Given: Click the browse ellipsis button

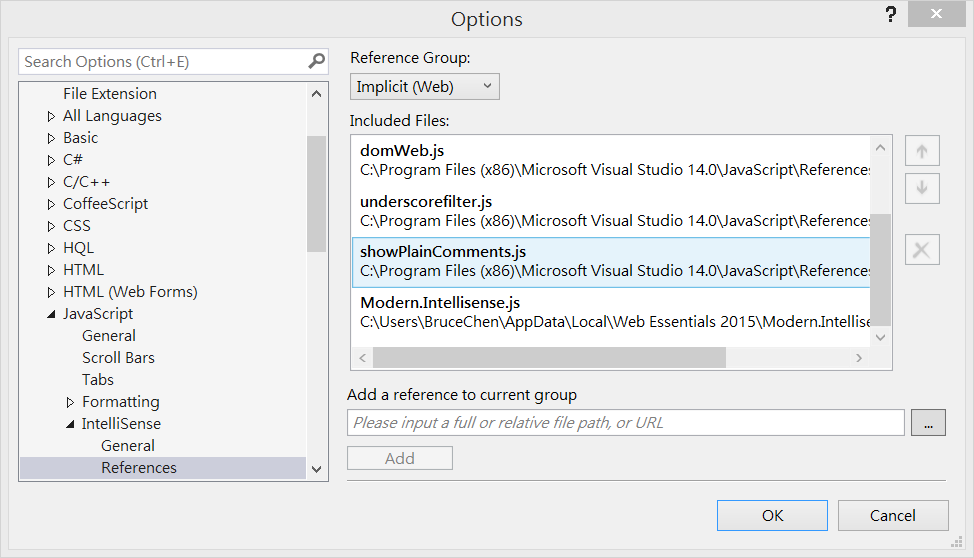Looking at the screenshot, I should click(928, 424).
